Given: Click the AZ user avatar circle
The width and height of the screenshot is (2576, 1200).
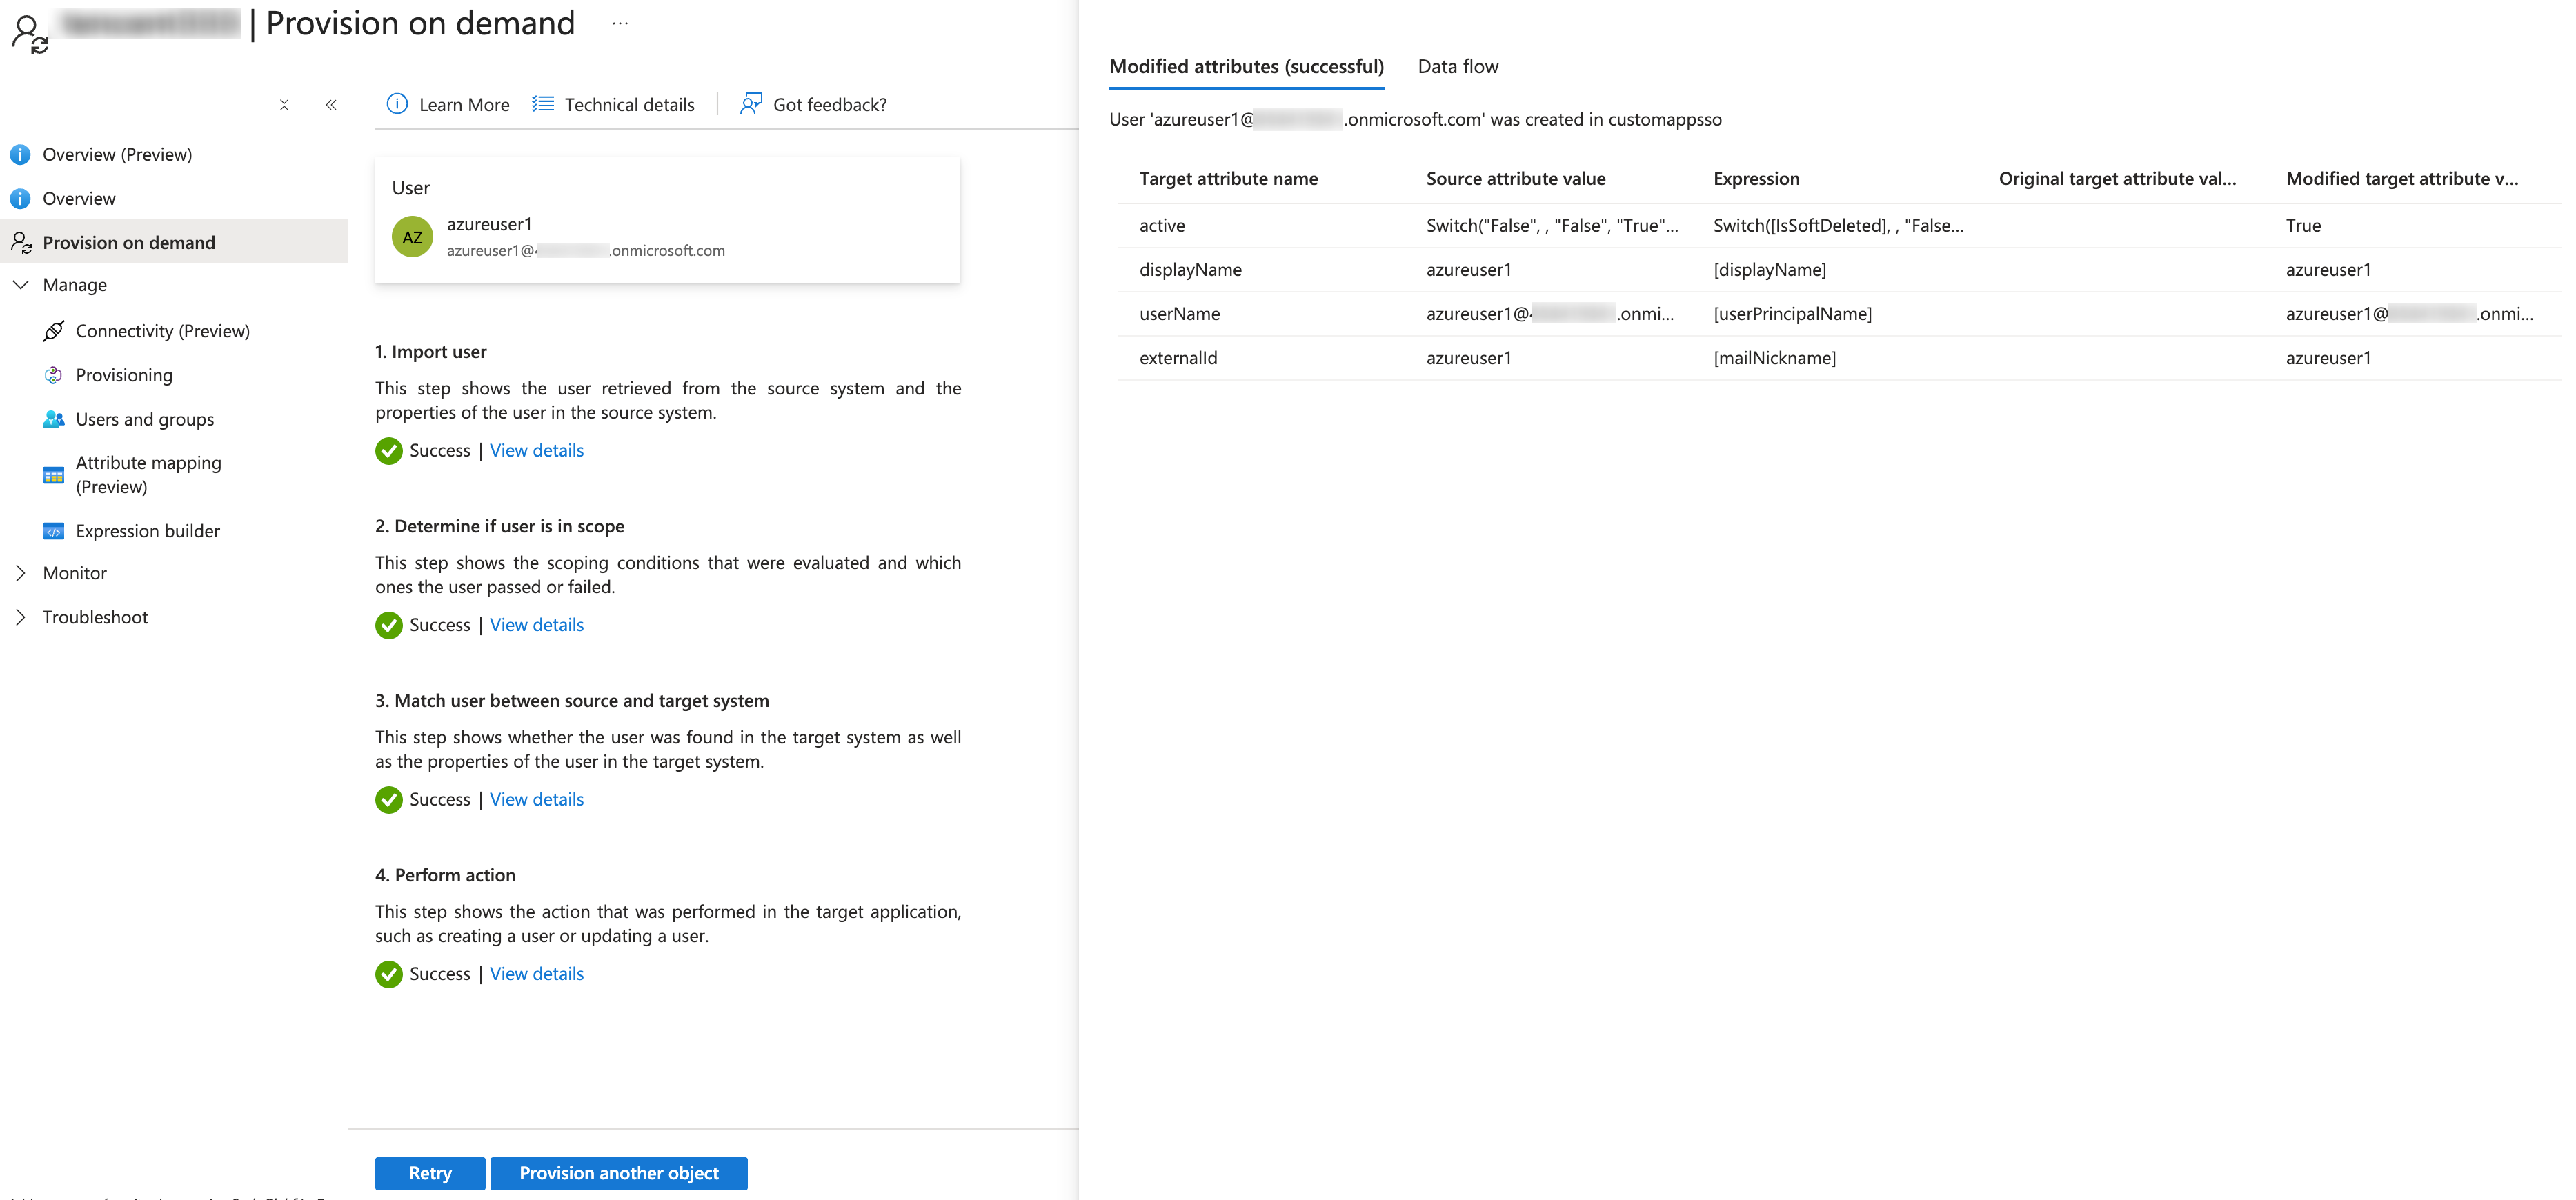Looking at the screenshot, I should (412, 237).
